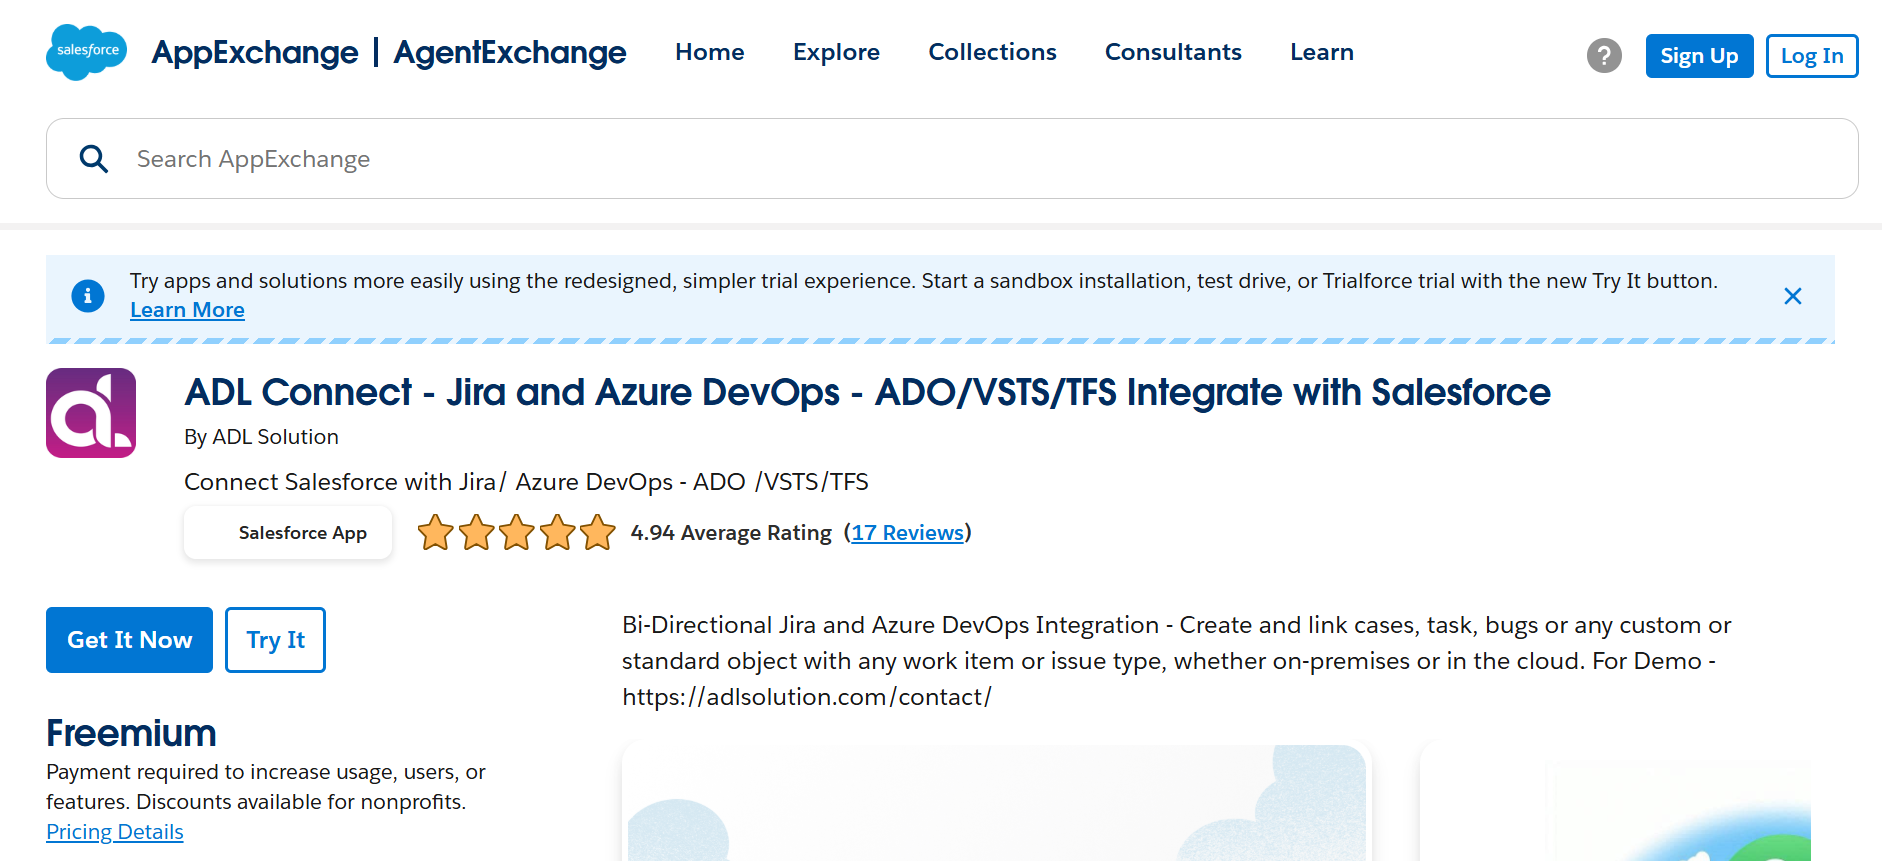Click the blue info icon in banner
The width and height of the screenshot is (1882, 861).
(88, 296)
